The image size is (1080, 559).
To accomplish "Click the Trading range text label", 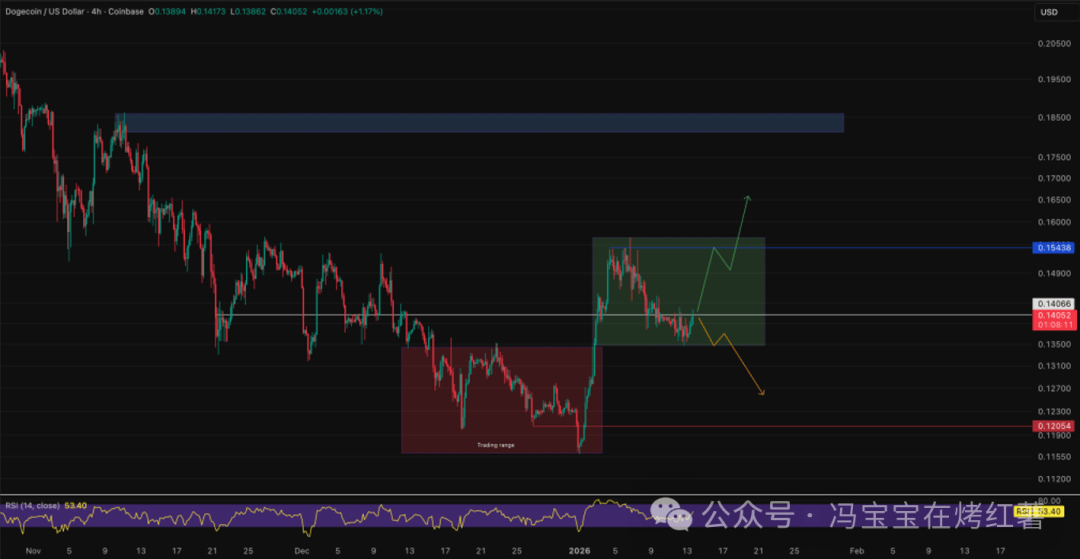I will (496, 445).
